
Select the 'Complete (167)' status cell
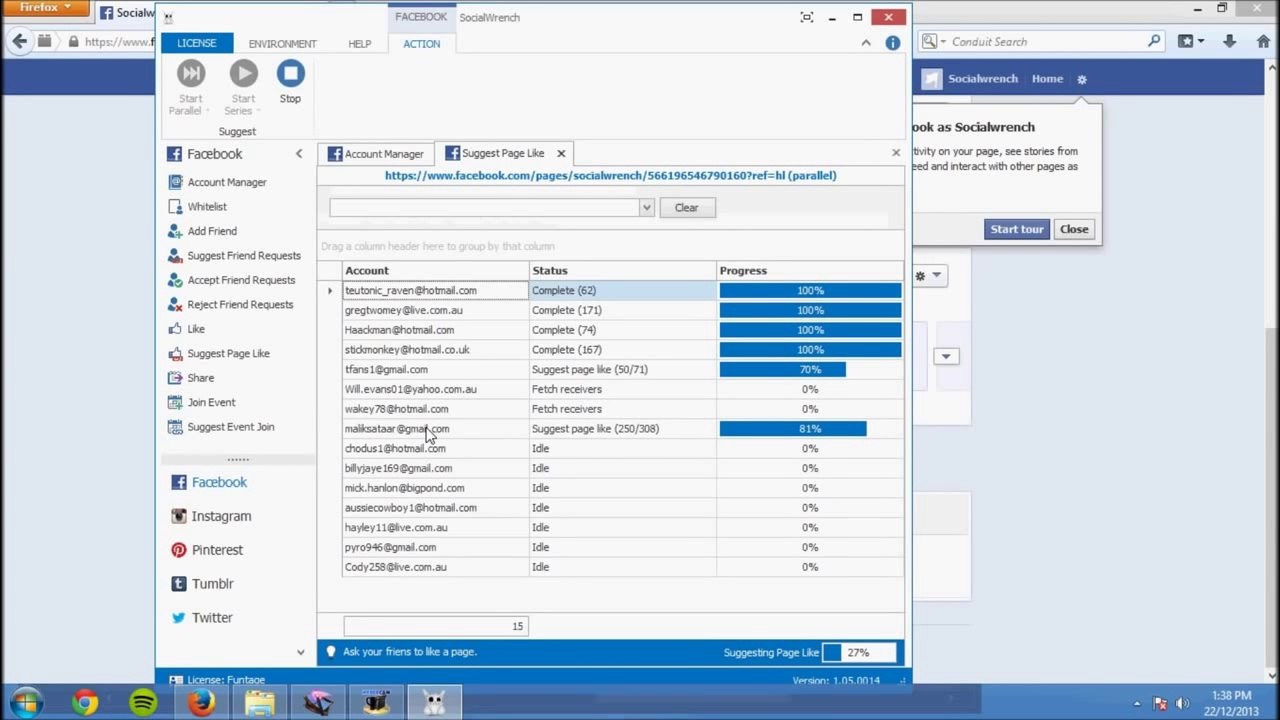[622, 350]
